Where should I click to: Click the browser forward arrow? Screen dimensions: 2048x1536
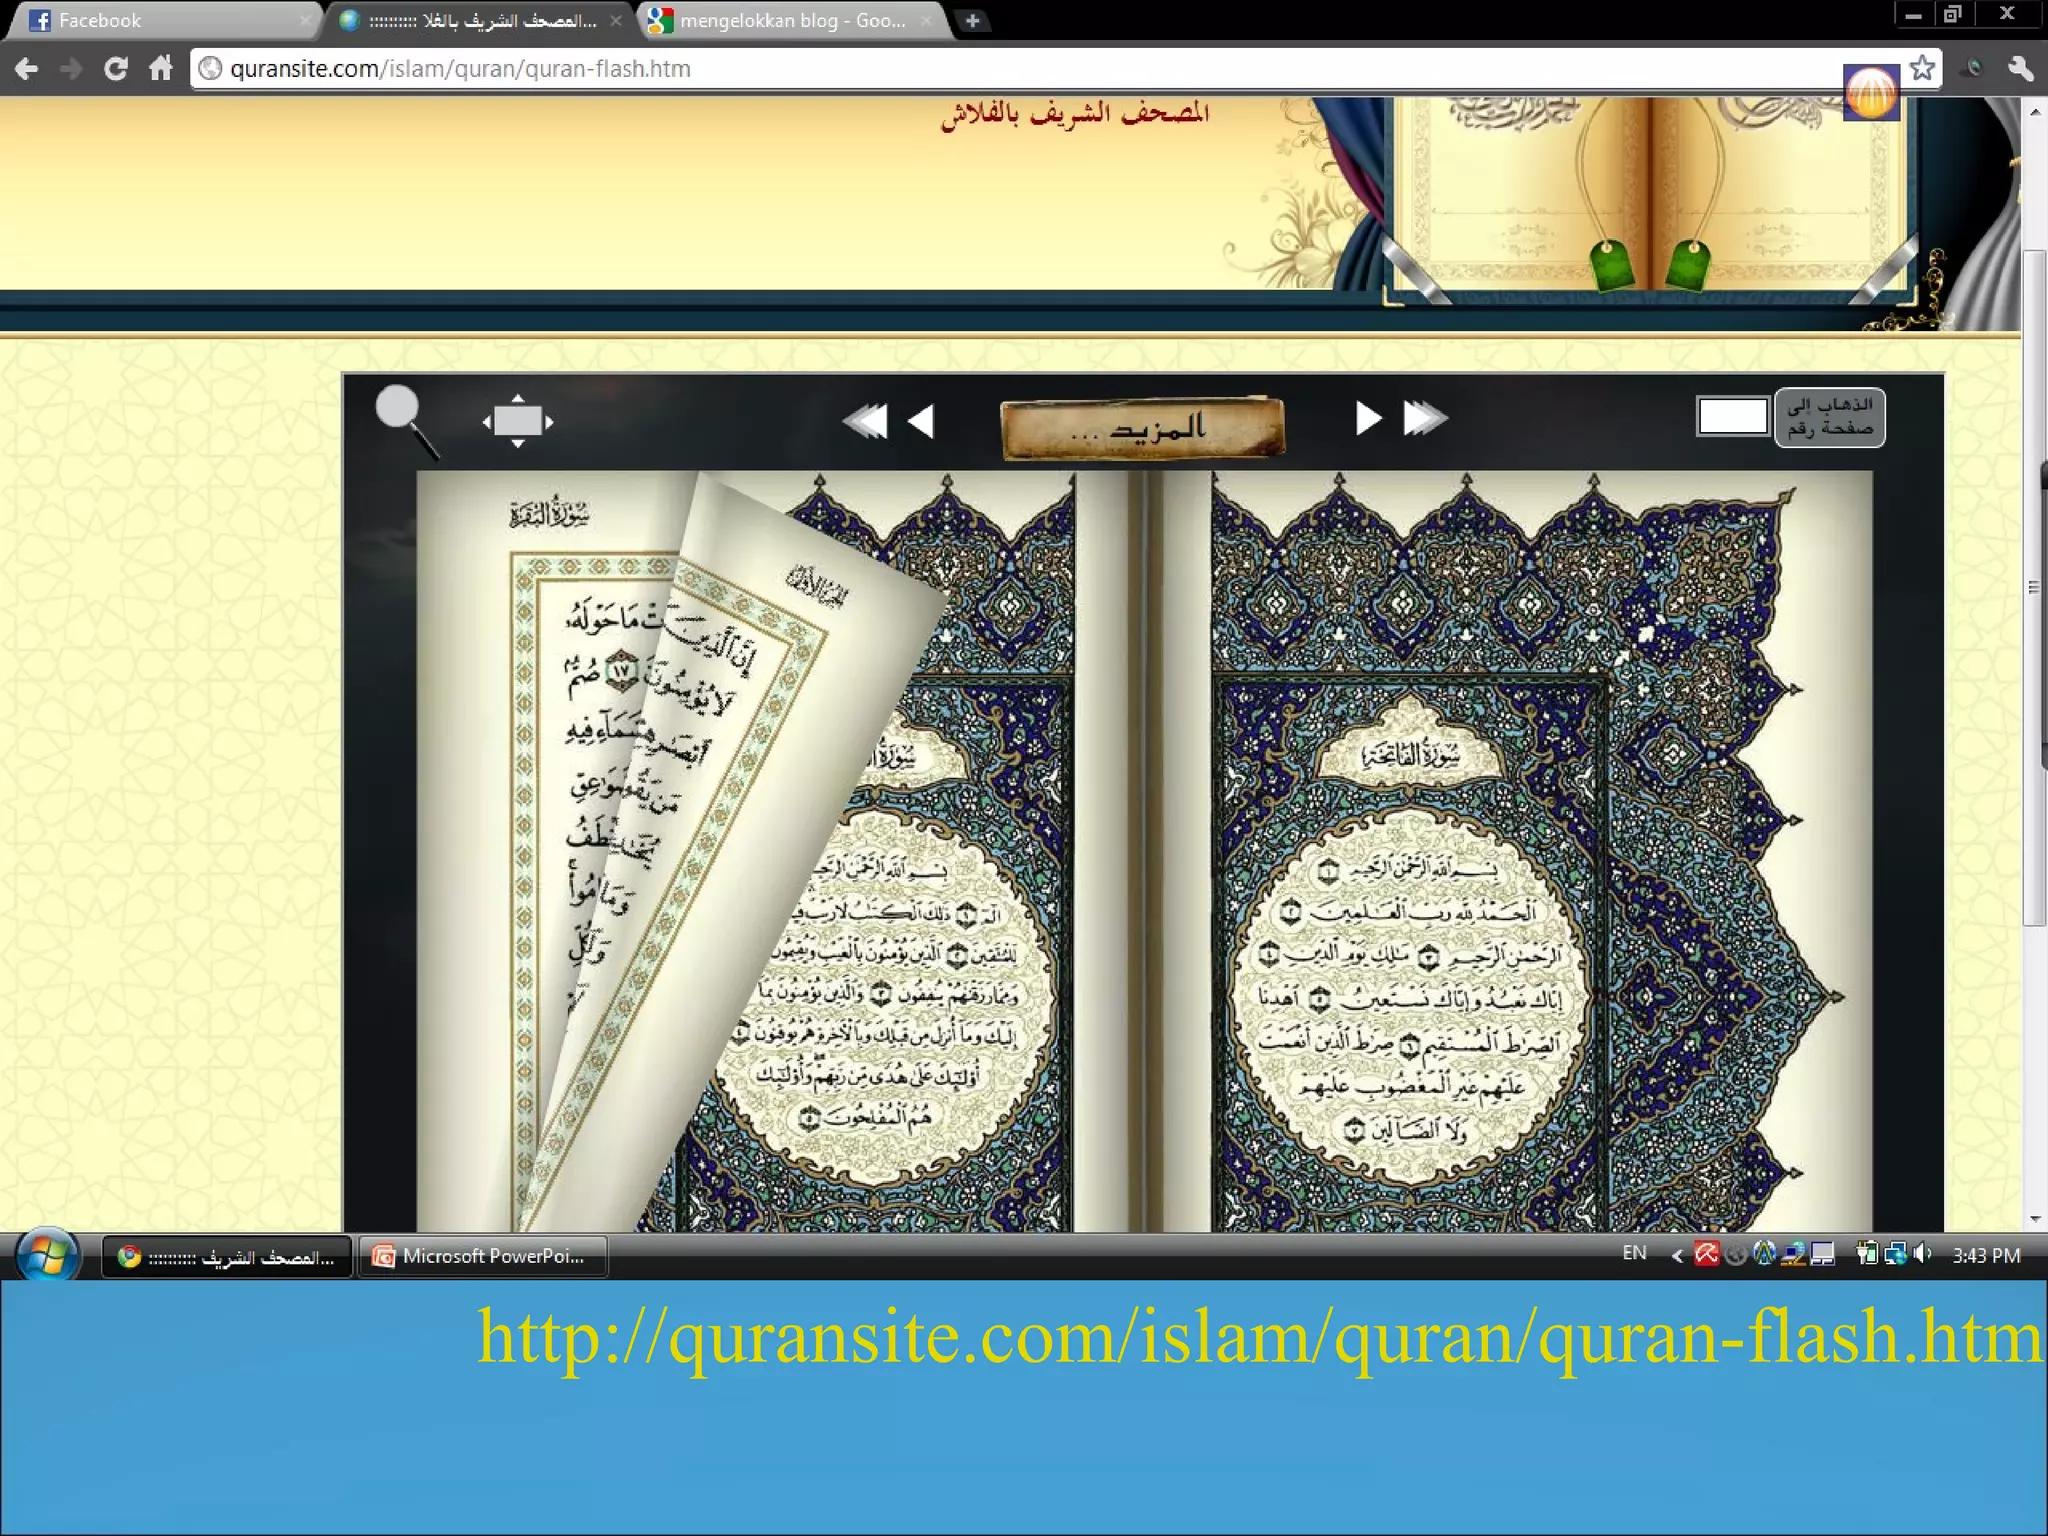click(71, 69)
